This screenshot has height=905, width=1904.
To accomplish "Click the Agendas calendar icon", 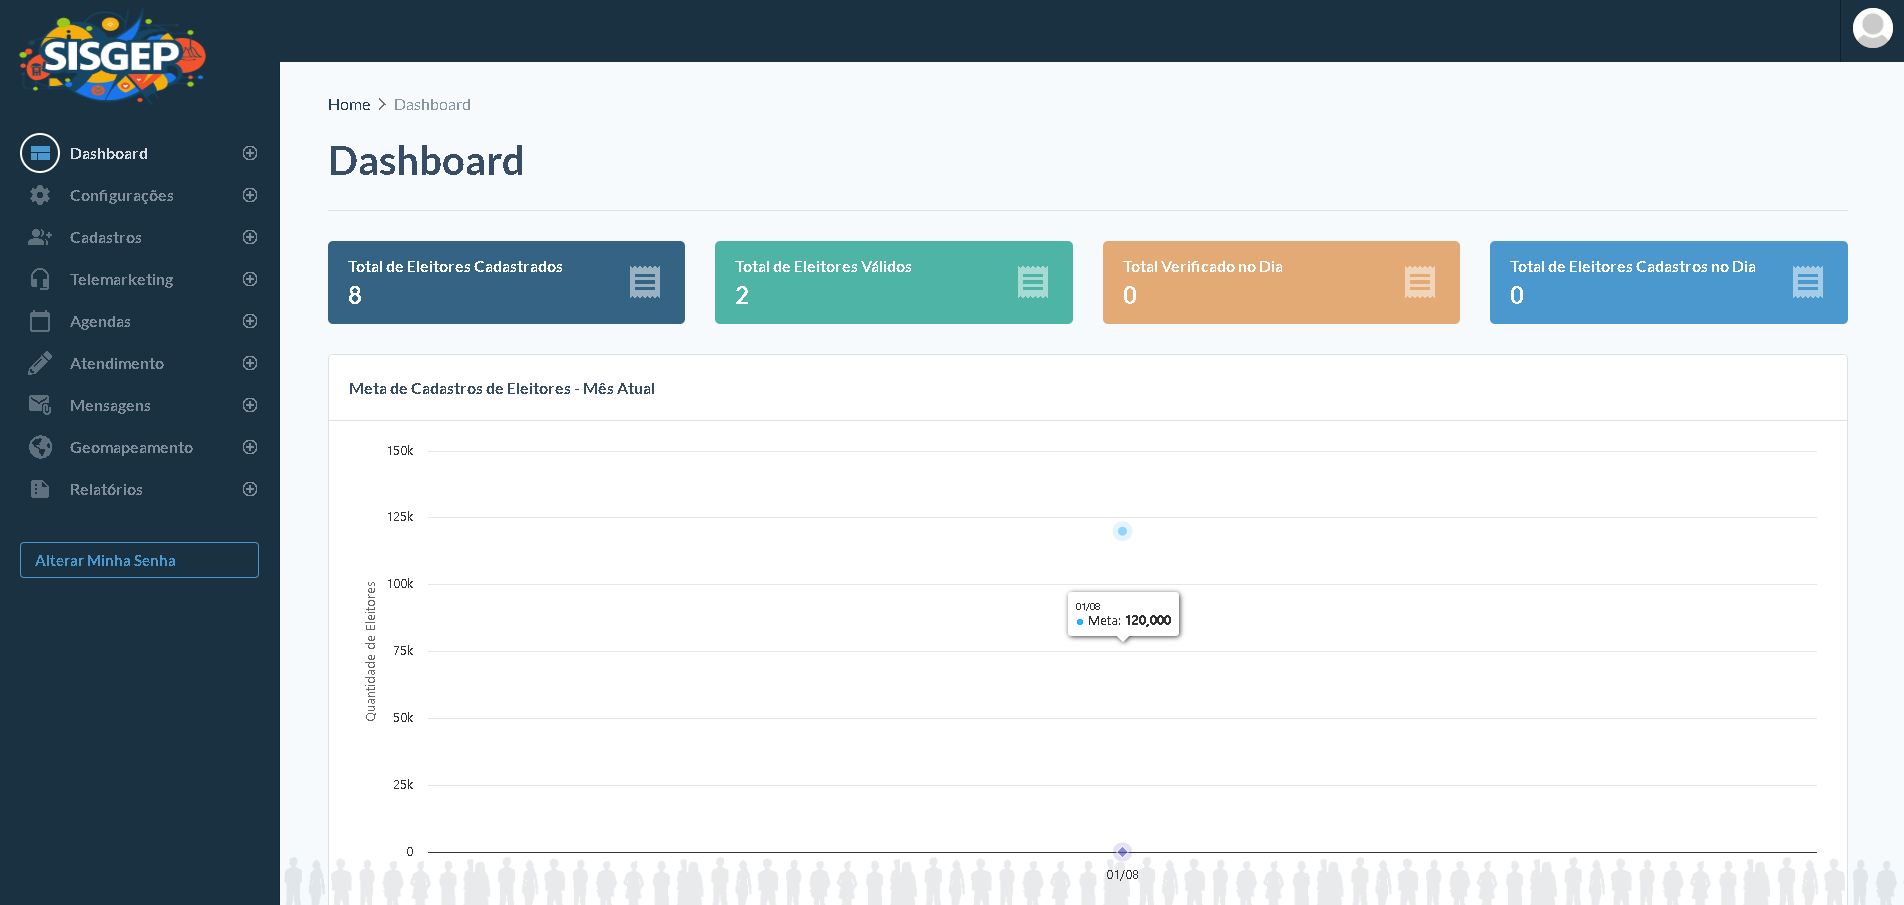I will [40, 321].
